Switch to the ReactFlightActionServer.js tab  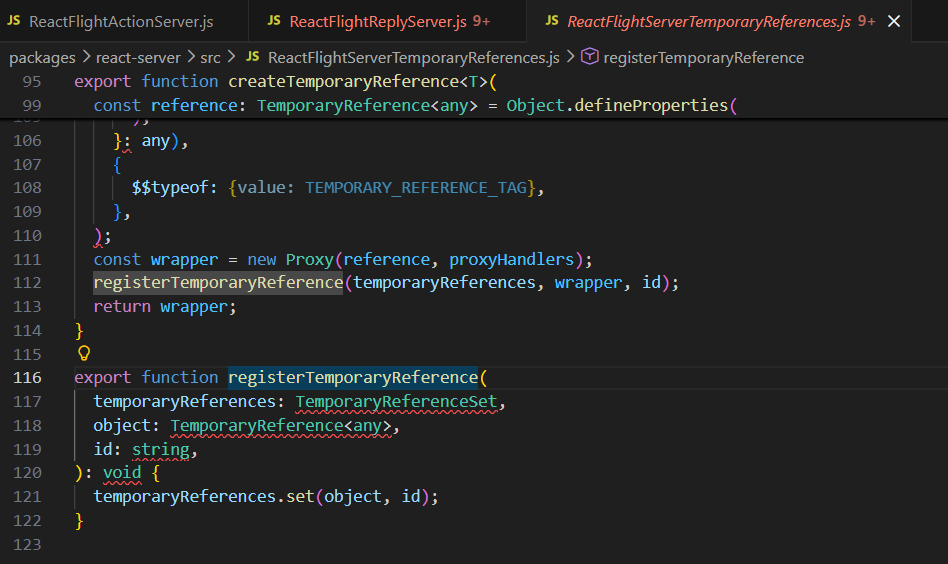tap(121, 21)
